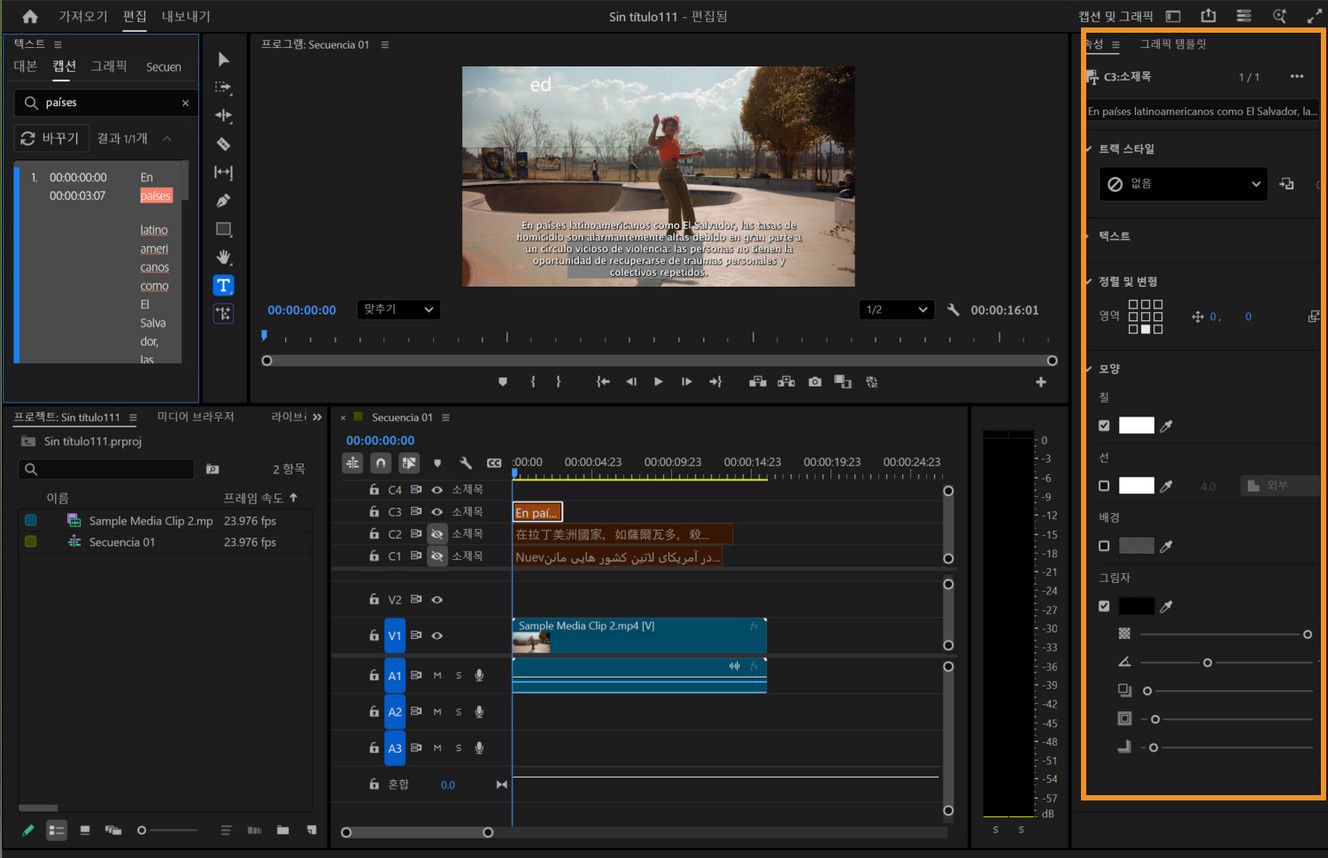Switch to the 내보내기 tab

coord(186,16)
